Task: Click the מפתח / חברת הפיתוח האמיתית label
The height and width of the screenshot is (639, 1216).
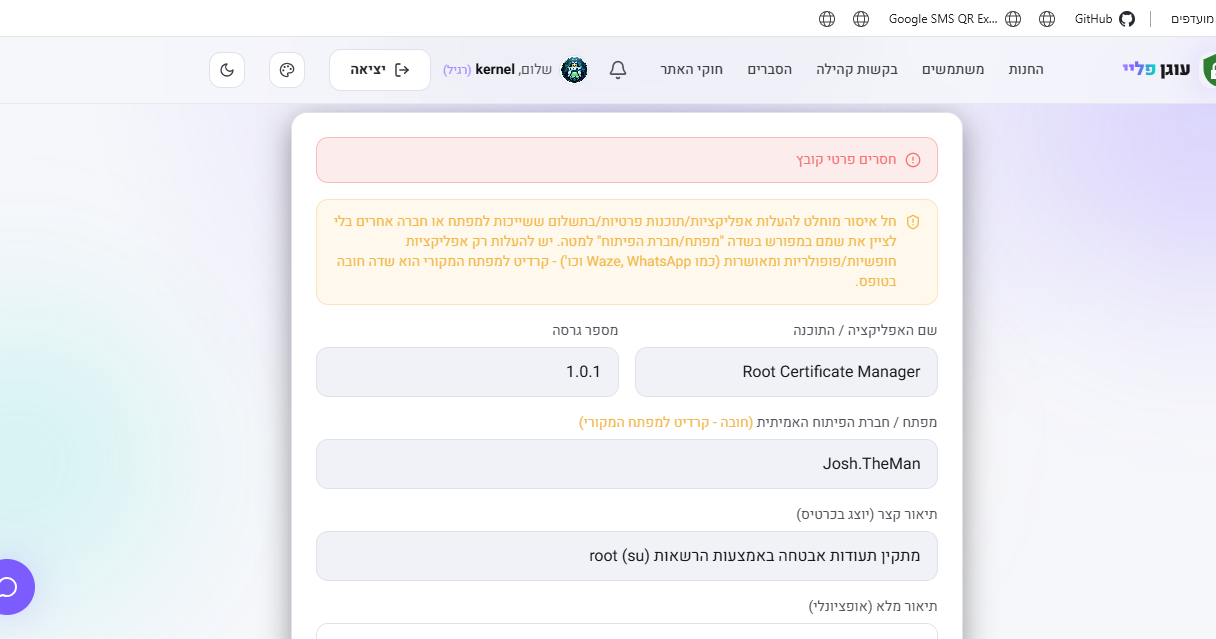Action: click(x=847, y=422)
